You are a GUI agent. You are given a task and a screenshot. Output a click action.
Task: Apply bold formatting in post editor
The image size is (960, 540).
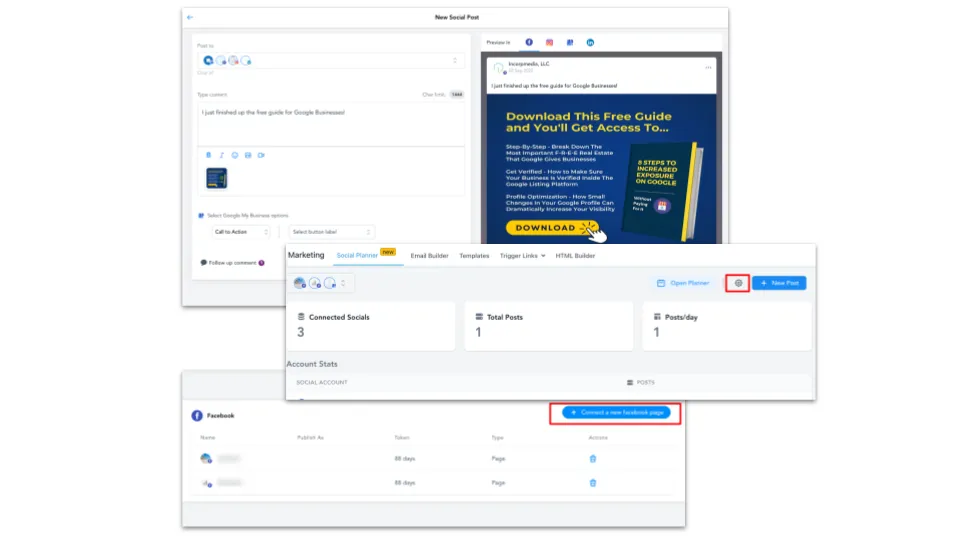pos(208,155)
